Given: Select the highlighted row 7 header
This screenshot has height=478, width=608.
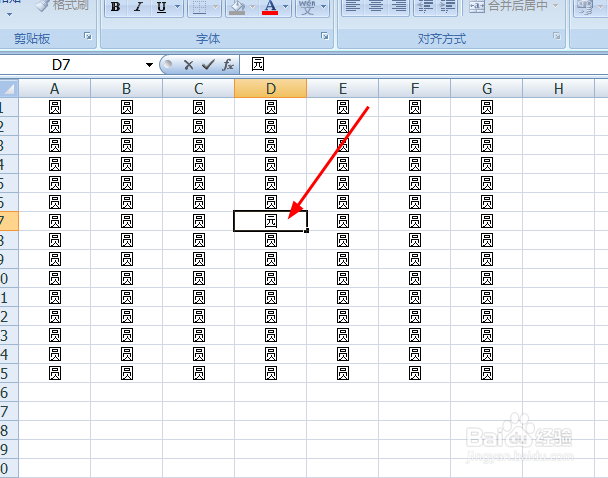Looking at the screenshot, I should (9, 221).
